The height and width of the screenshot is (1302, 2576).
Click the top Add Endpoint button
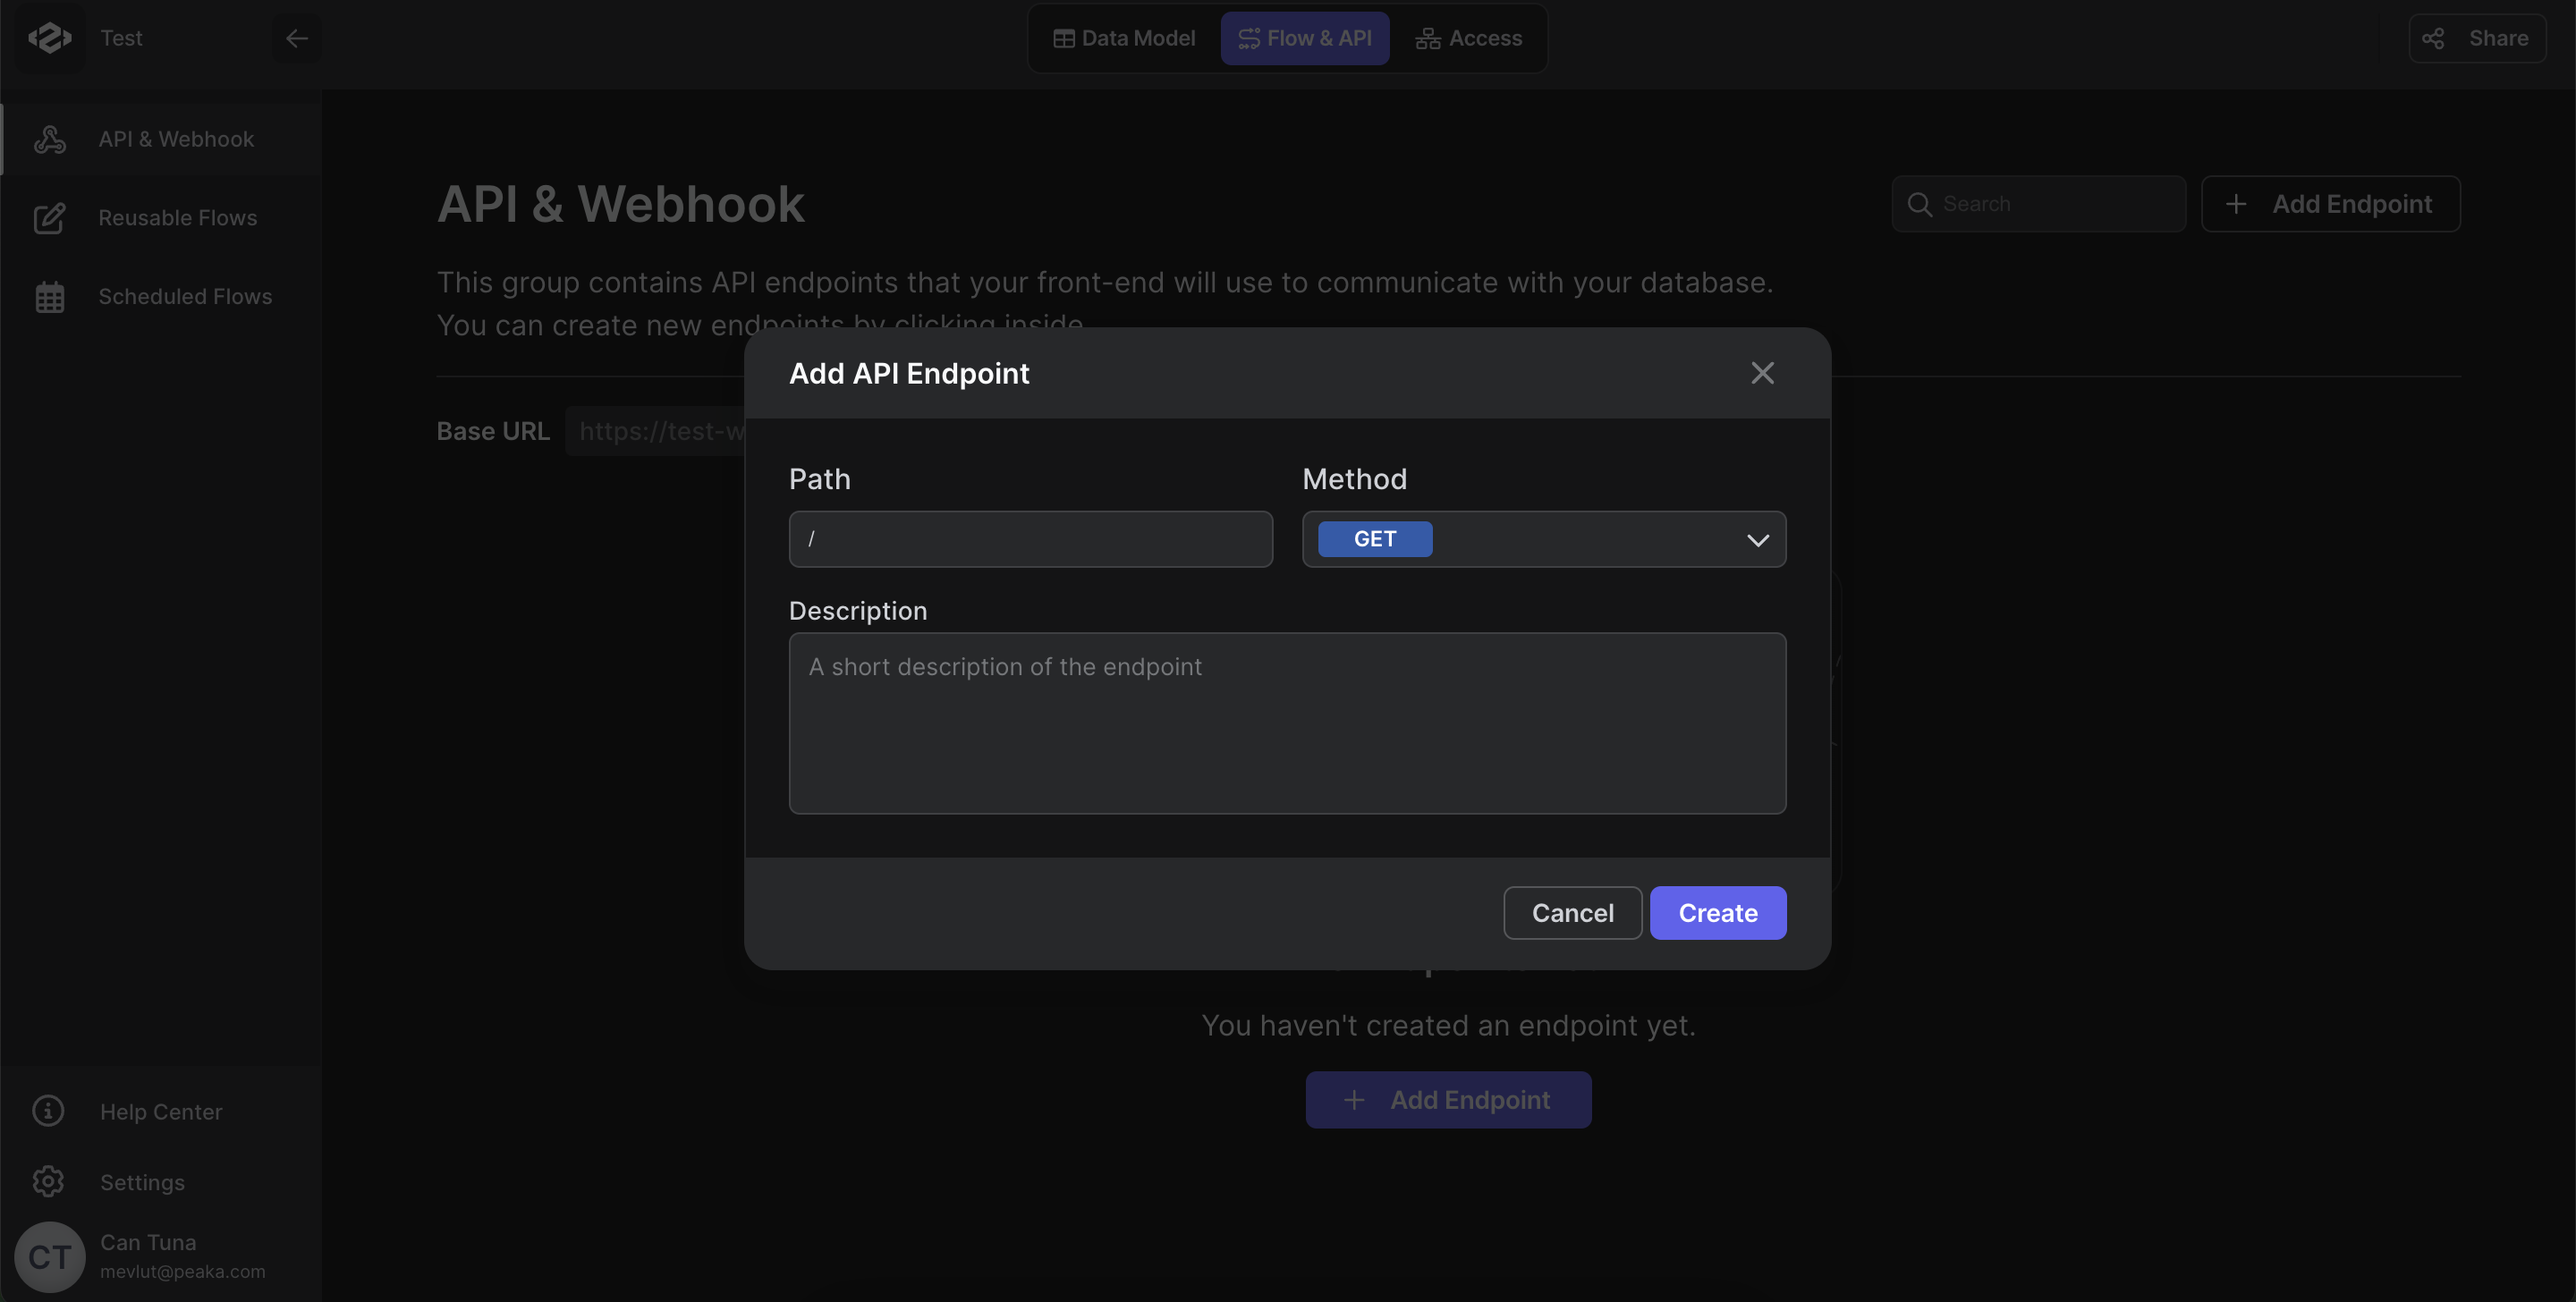pyautogui.click(x=2330, y=204)
